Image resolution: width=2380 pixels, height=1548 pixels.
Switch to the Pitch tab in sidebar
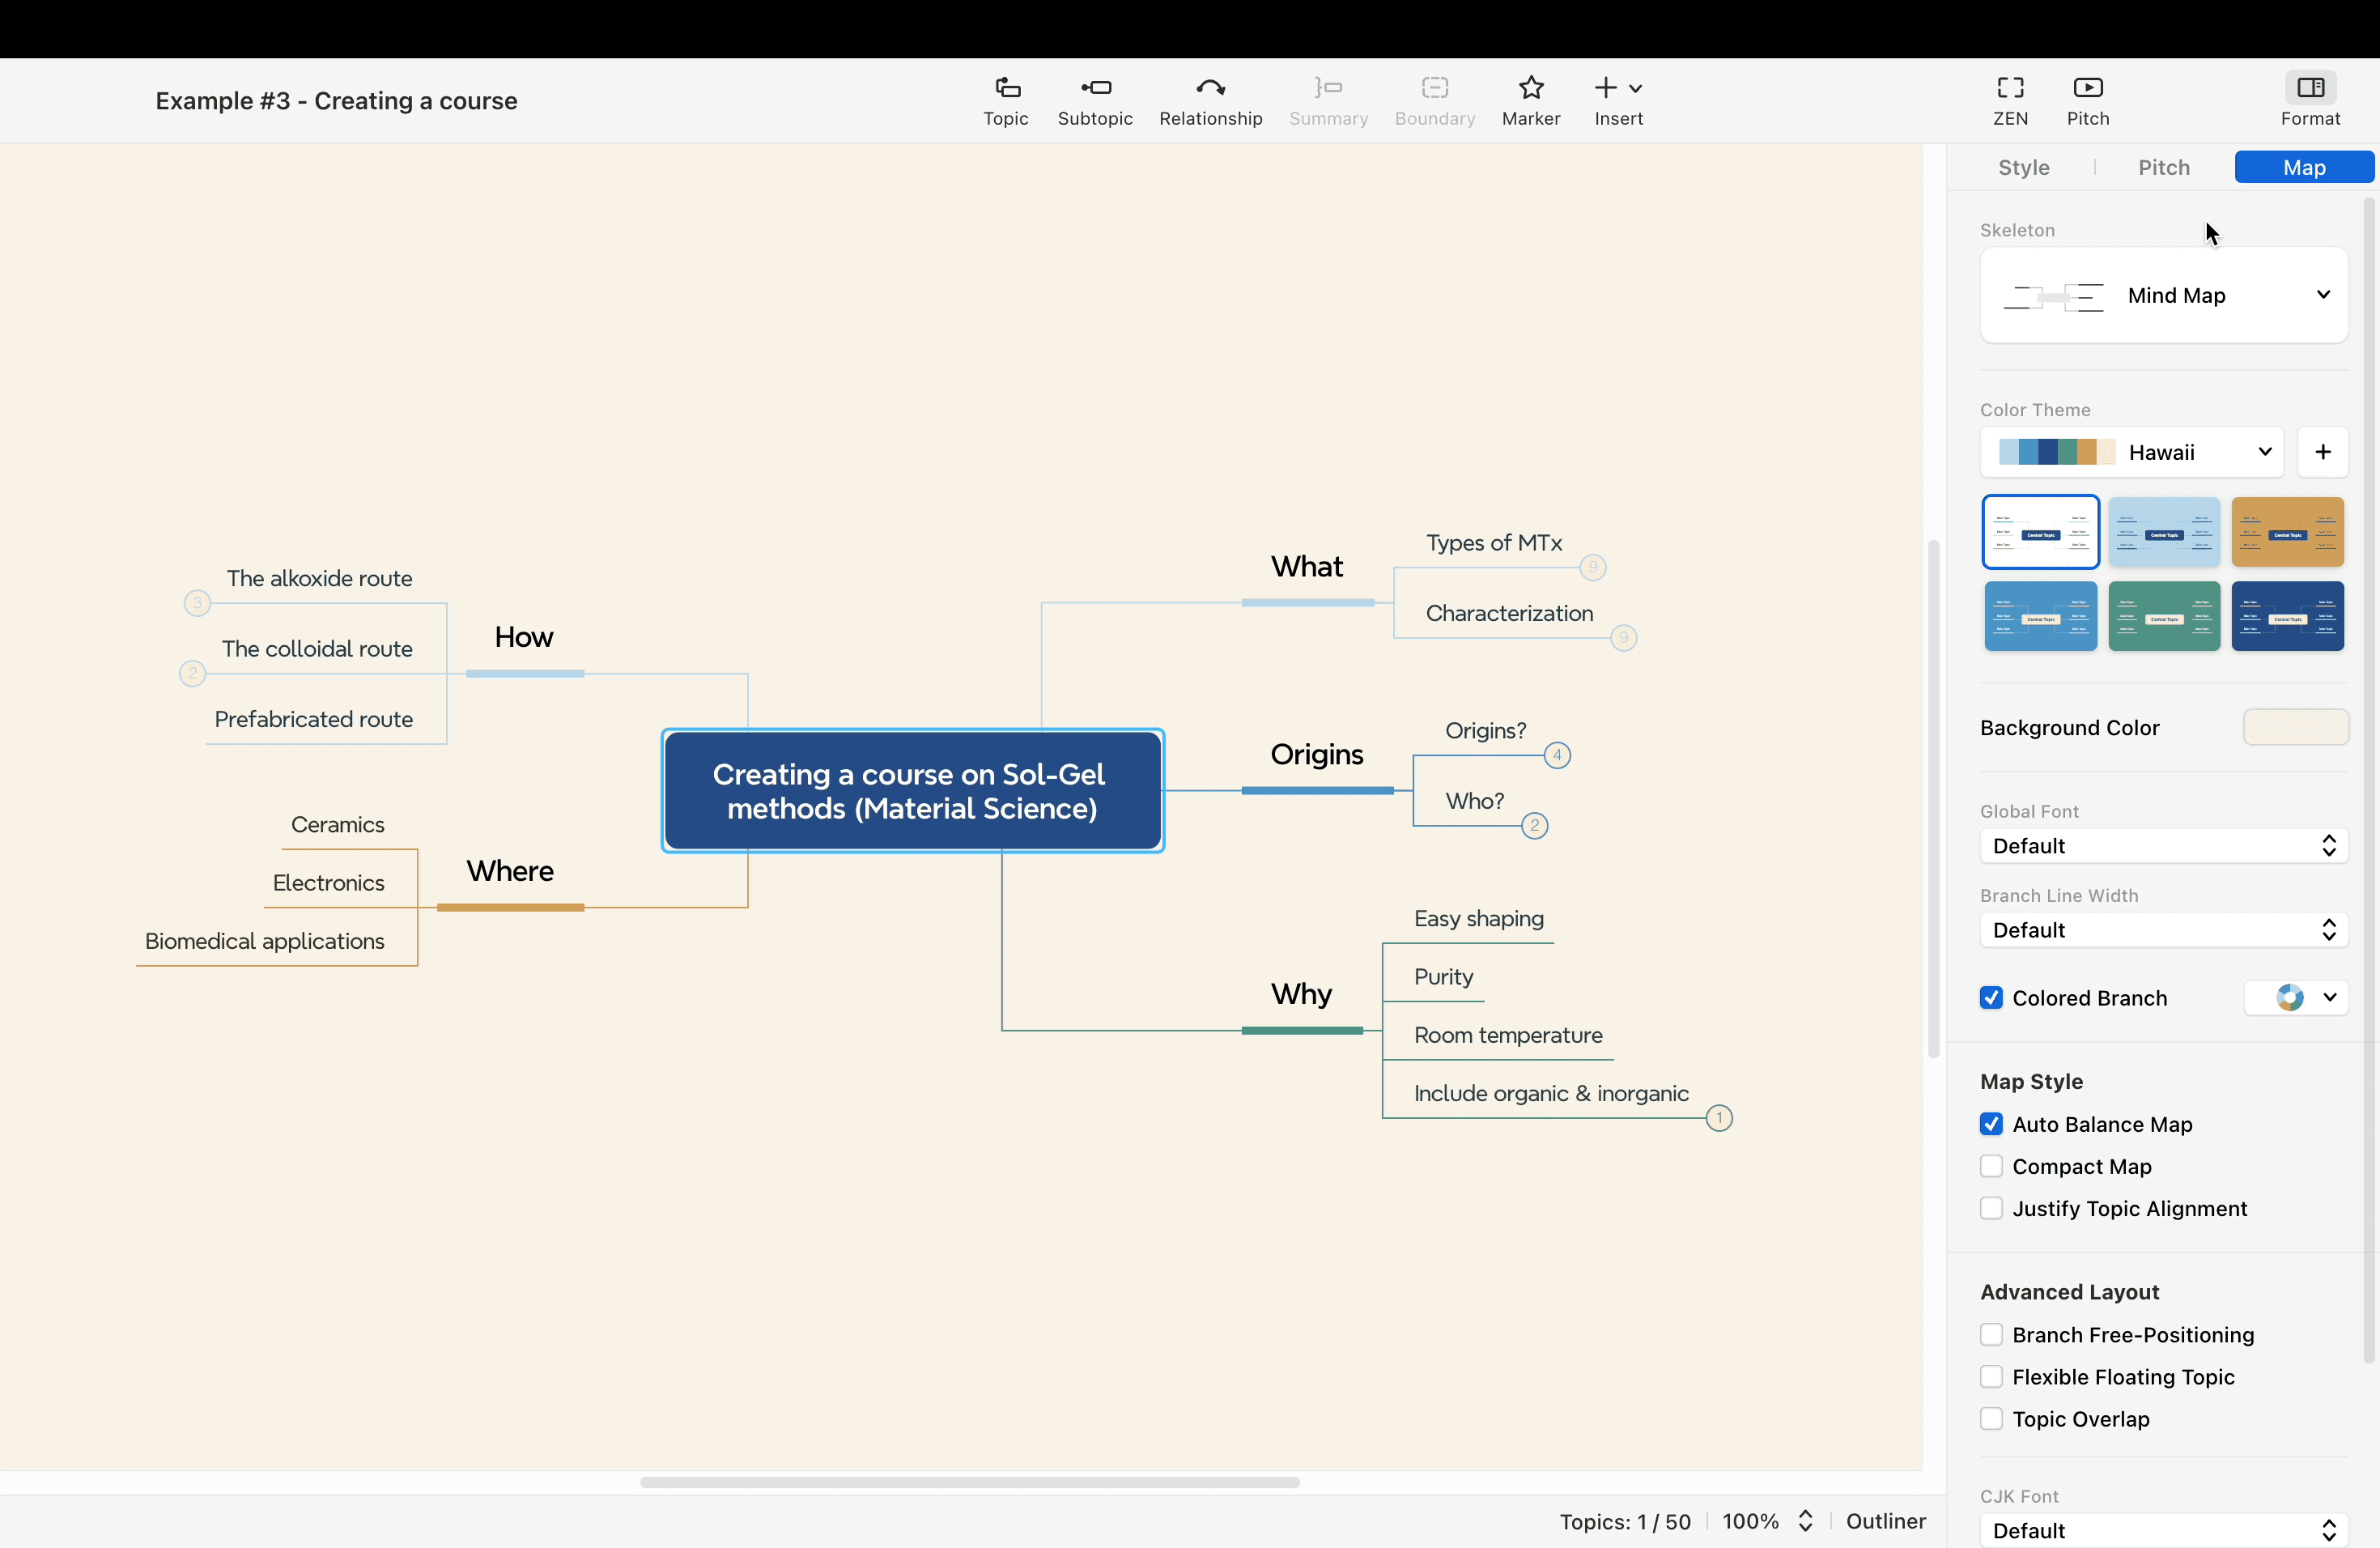point(2164,167)
